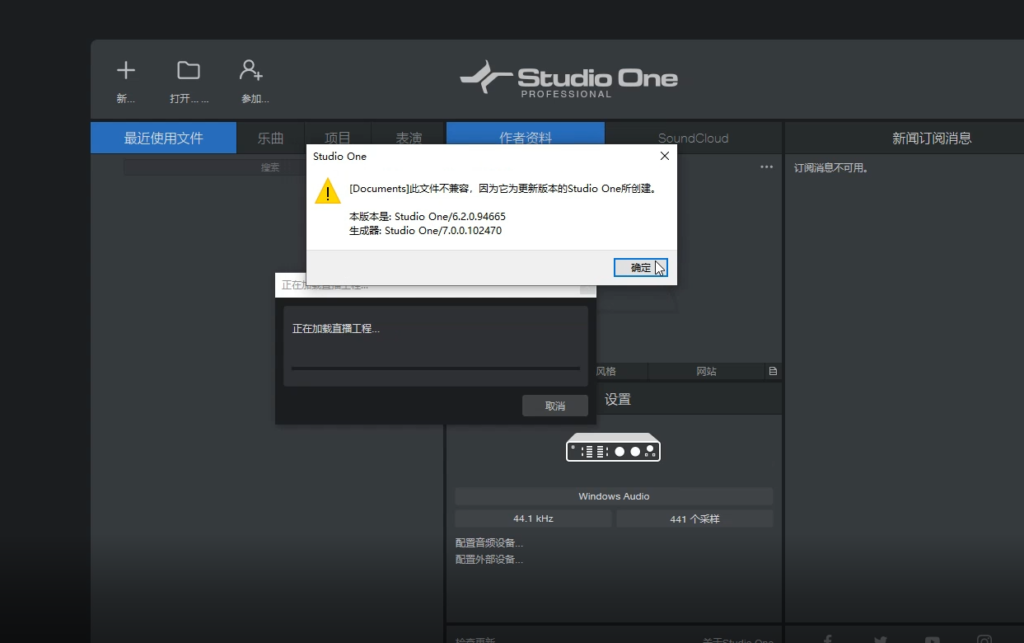Image resolution: width=1024 pixels, height=643 pixels.
Task: Open Instagram via its social icon
Action: (983, 637)
